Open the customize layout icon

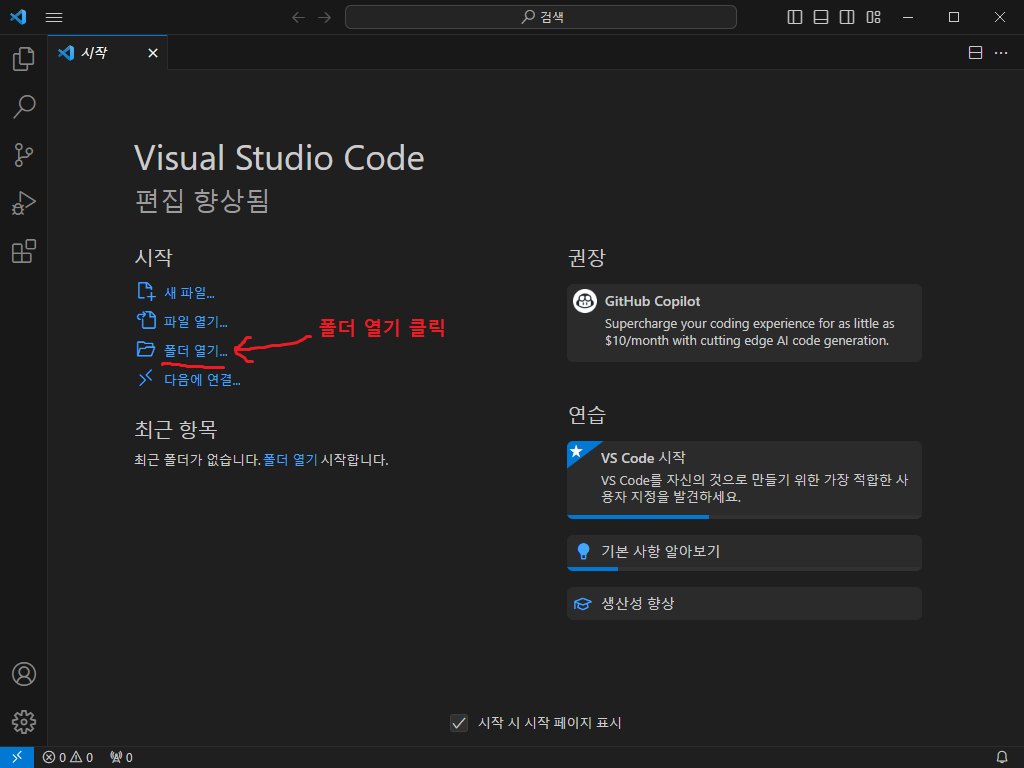pos(873,17)
